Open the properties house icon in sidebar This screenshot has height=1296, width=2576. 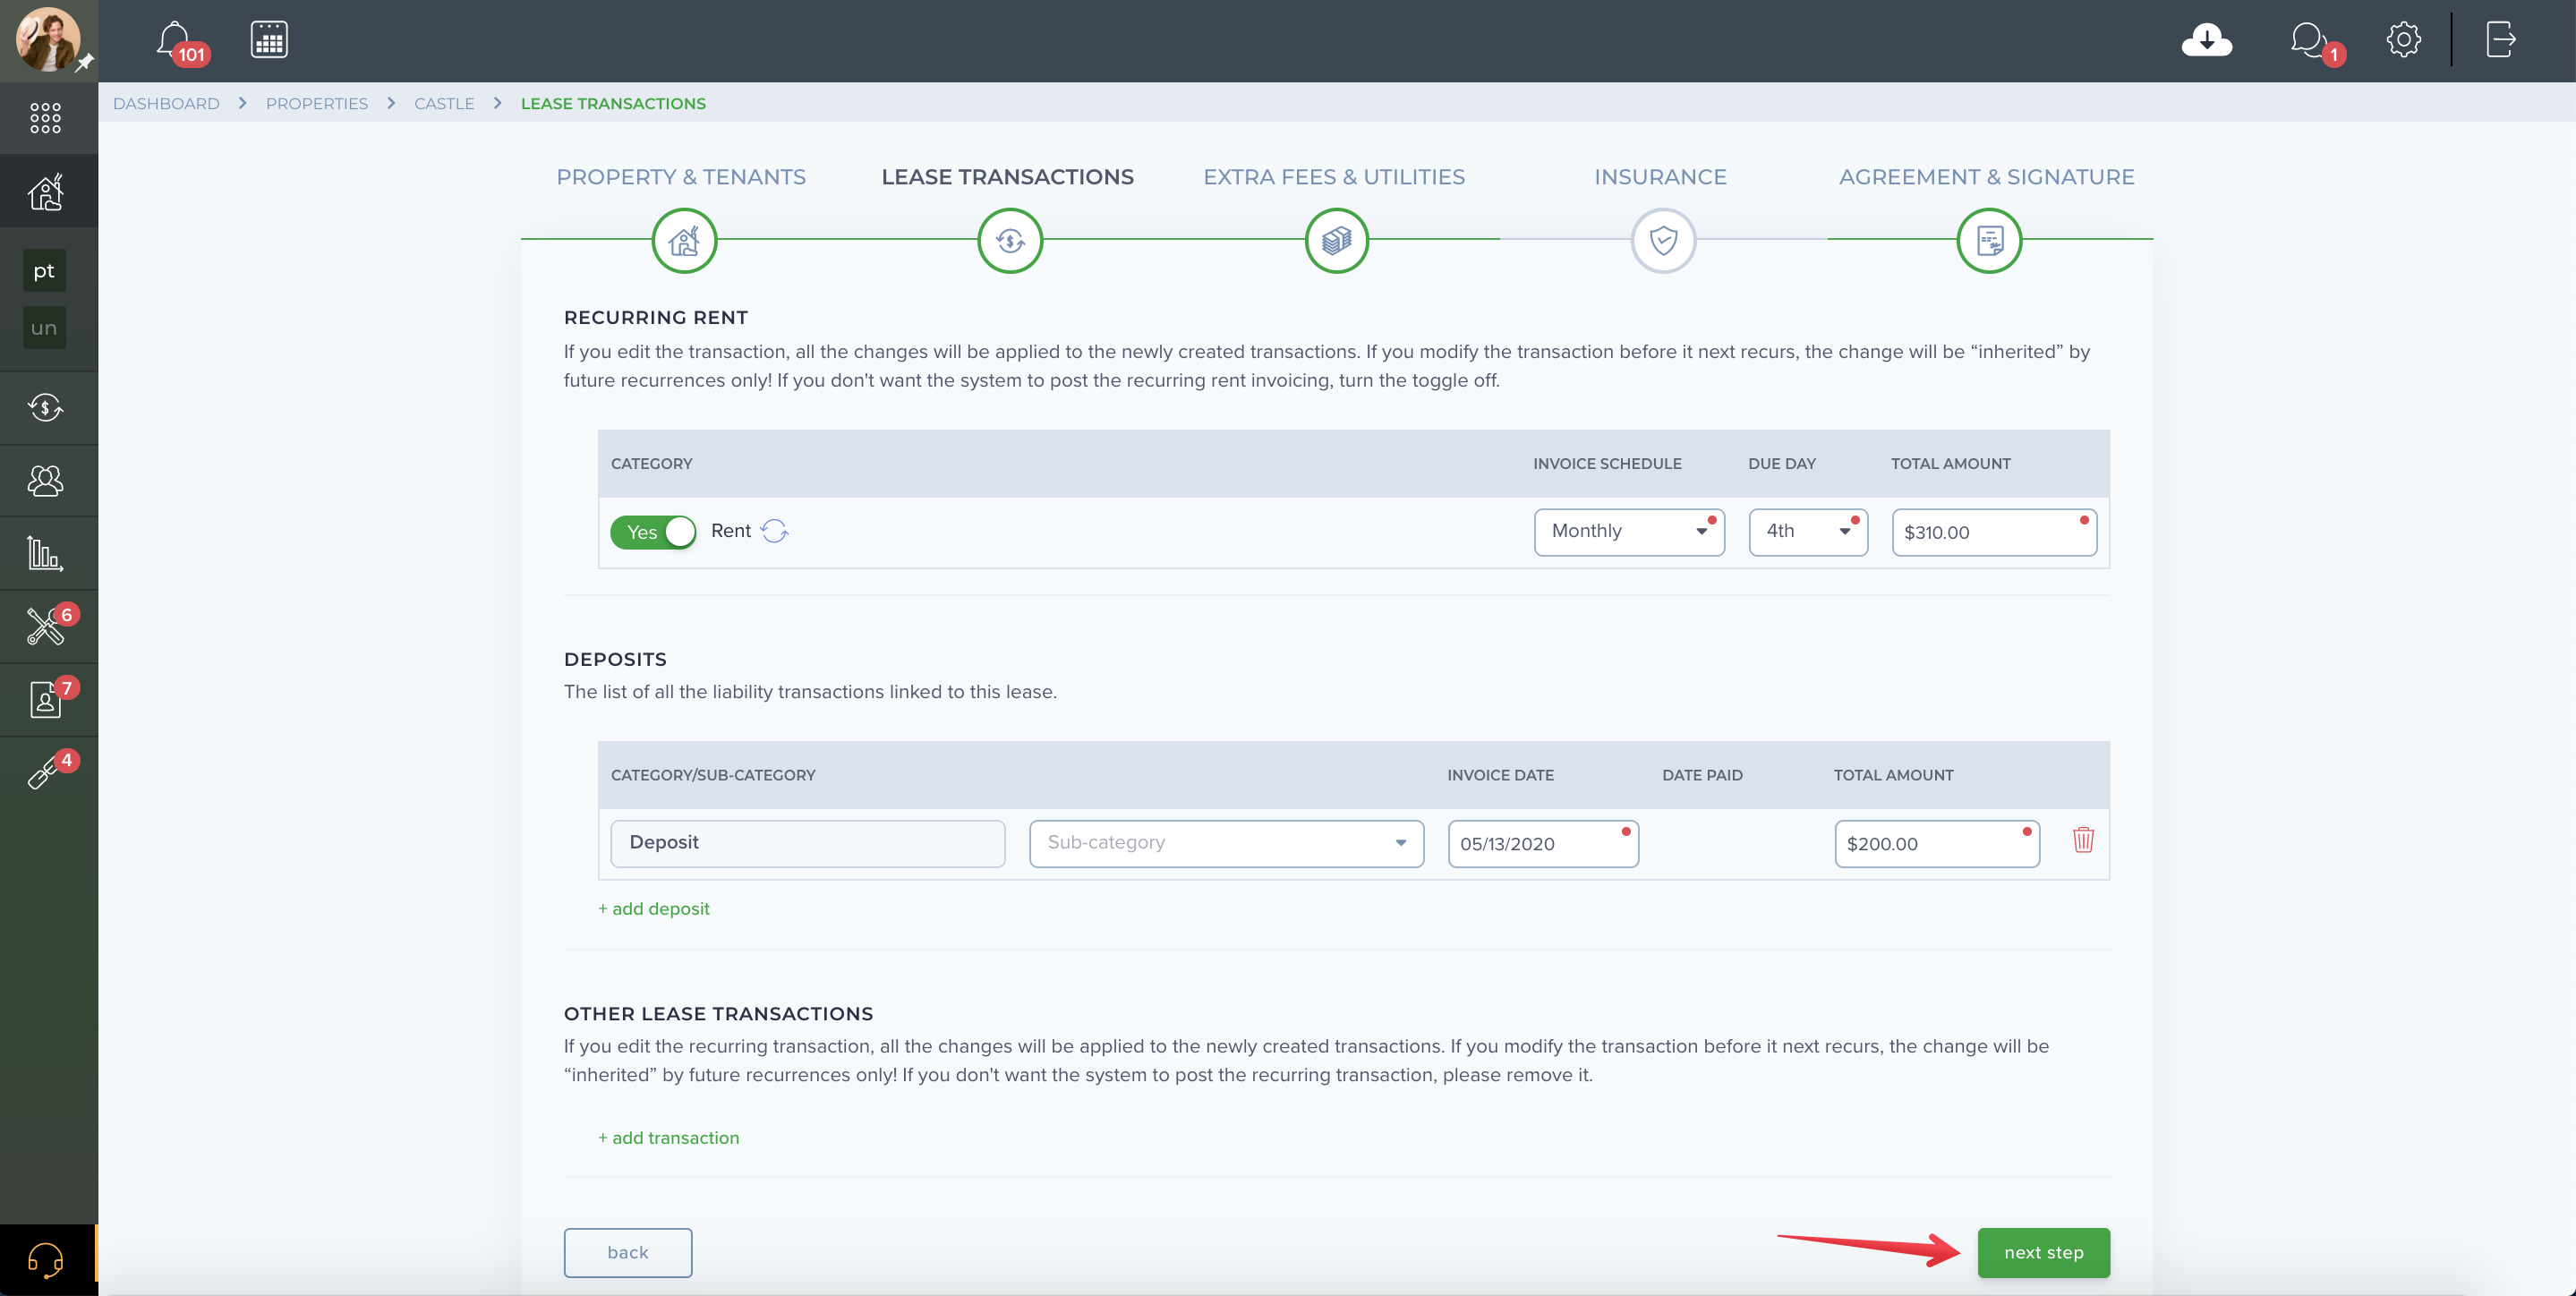click(x=45, y=191)
